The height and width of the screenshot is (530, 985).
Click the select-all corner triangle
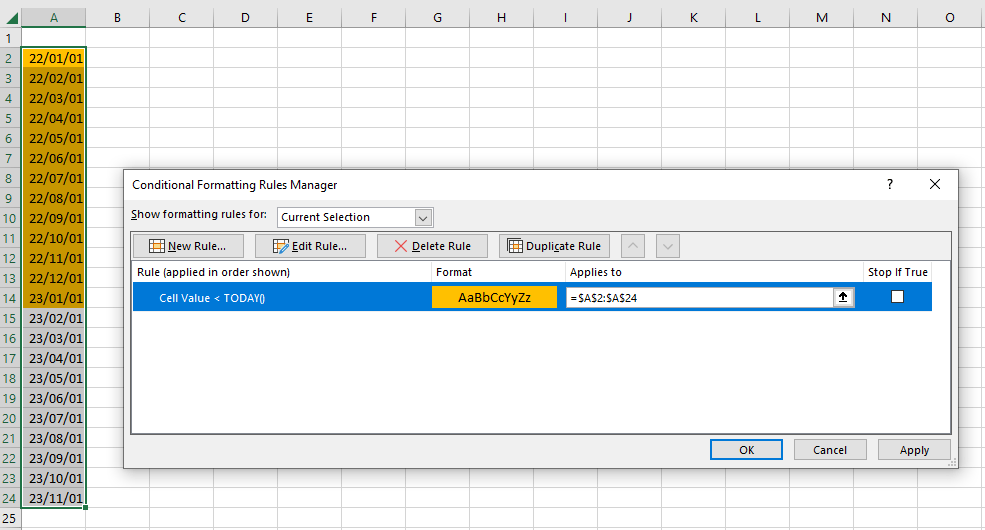pyautogui.click(x=11, y=18)
